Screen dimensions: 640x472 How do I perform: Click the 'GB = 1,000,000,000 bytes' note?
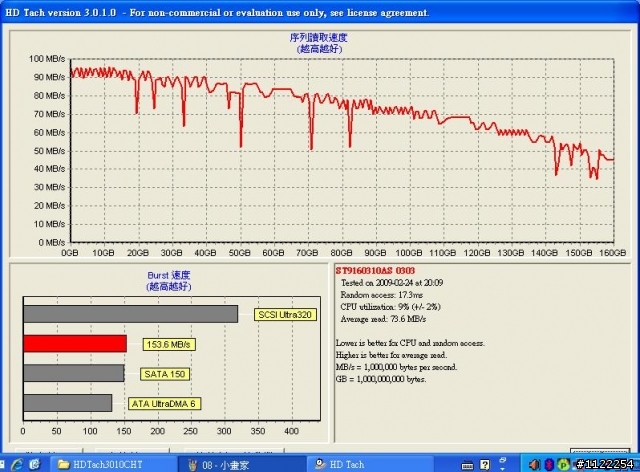tap(381, 379)
